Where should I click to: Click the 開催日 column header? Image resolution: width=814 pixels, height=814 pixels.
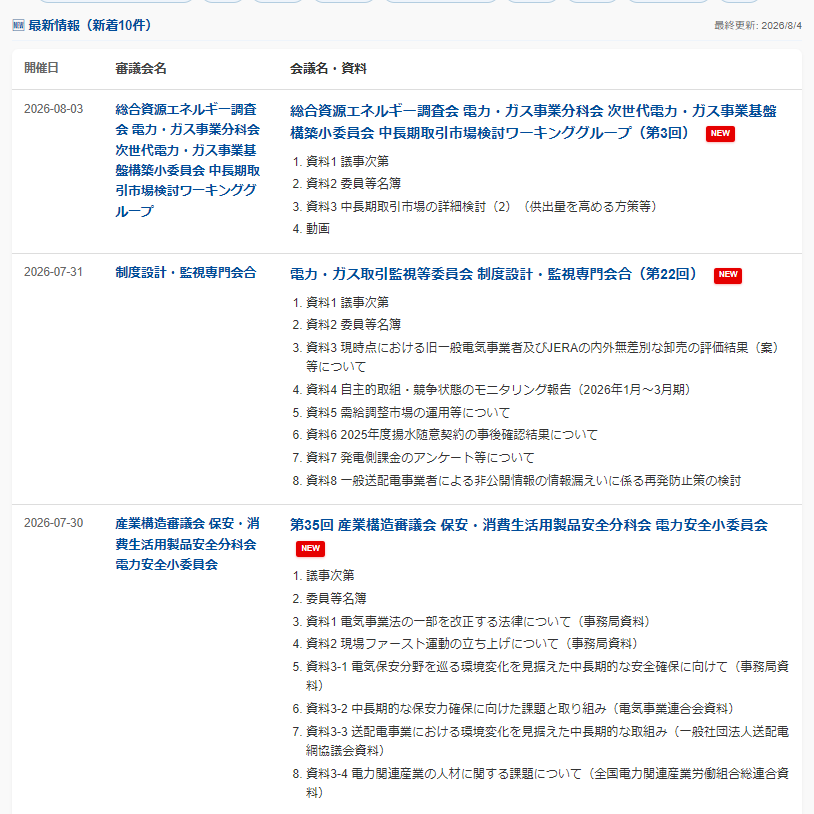[x=41, y=68]
